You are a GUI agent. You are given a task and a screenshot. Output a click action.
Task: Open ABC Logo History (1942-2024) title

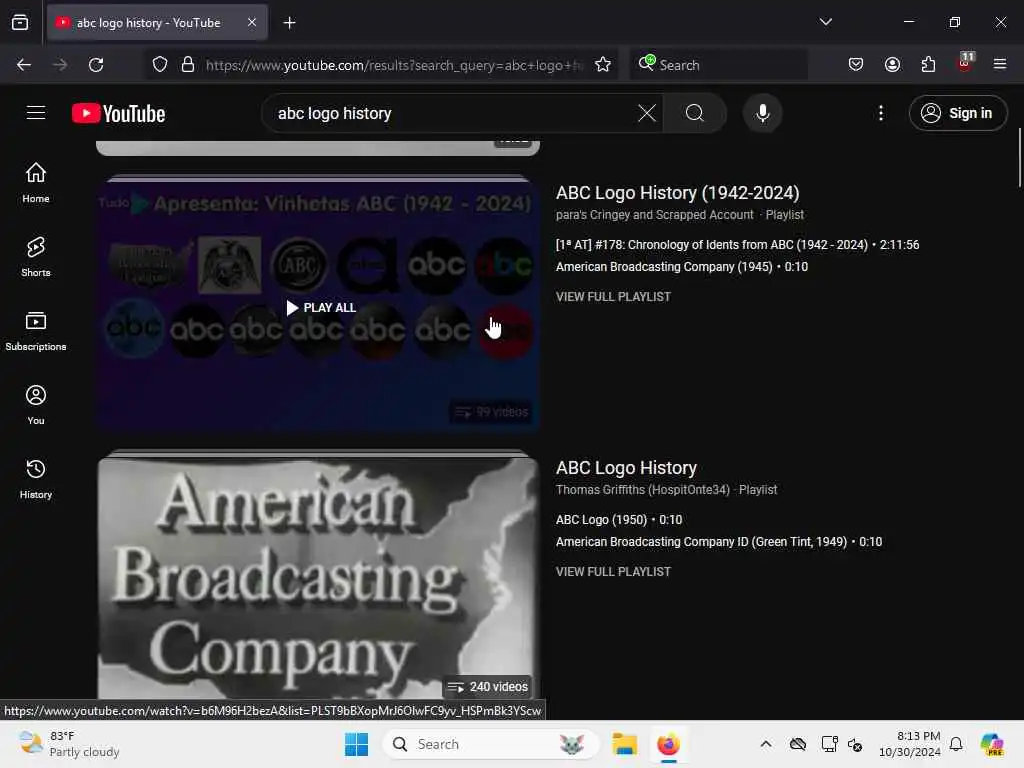677,193
